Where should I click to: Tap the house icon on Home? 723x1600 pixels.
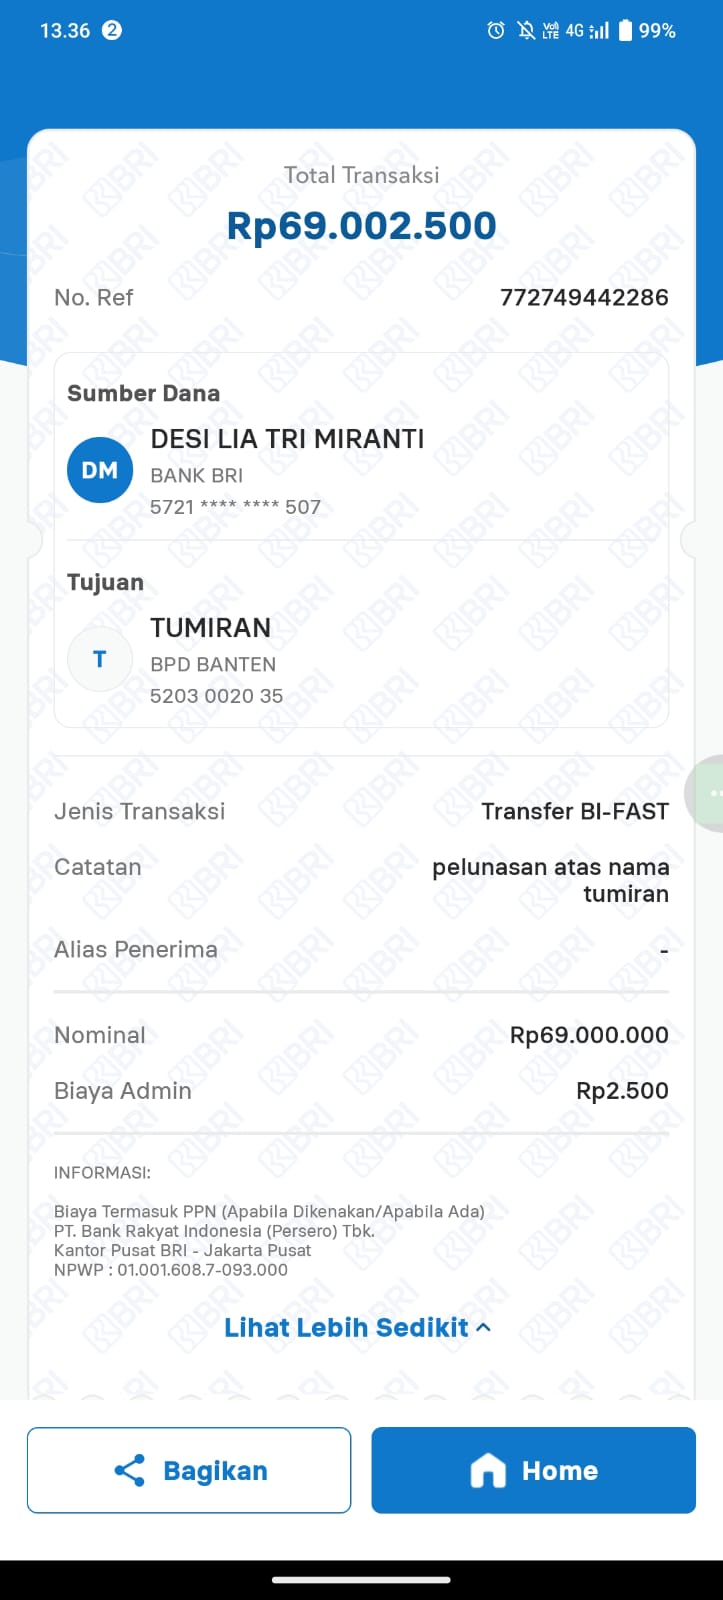click(x=488, y=1470)
